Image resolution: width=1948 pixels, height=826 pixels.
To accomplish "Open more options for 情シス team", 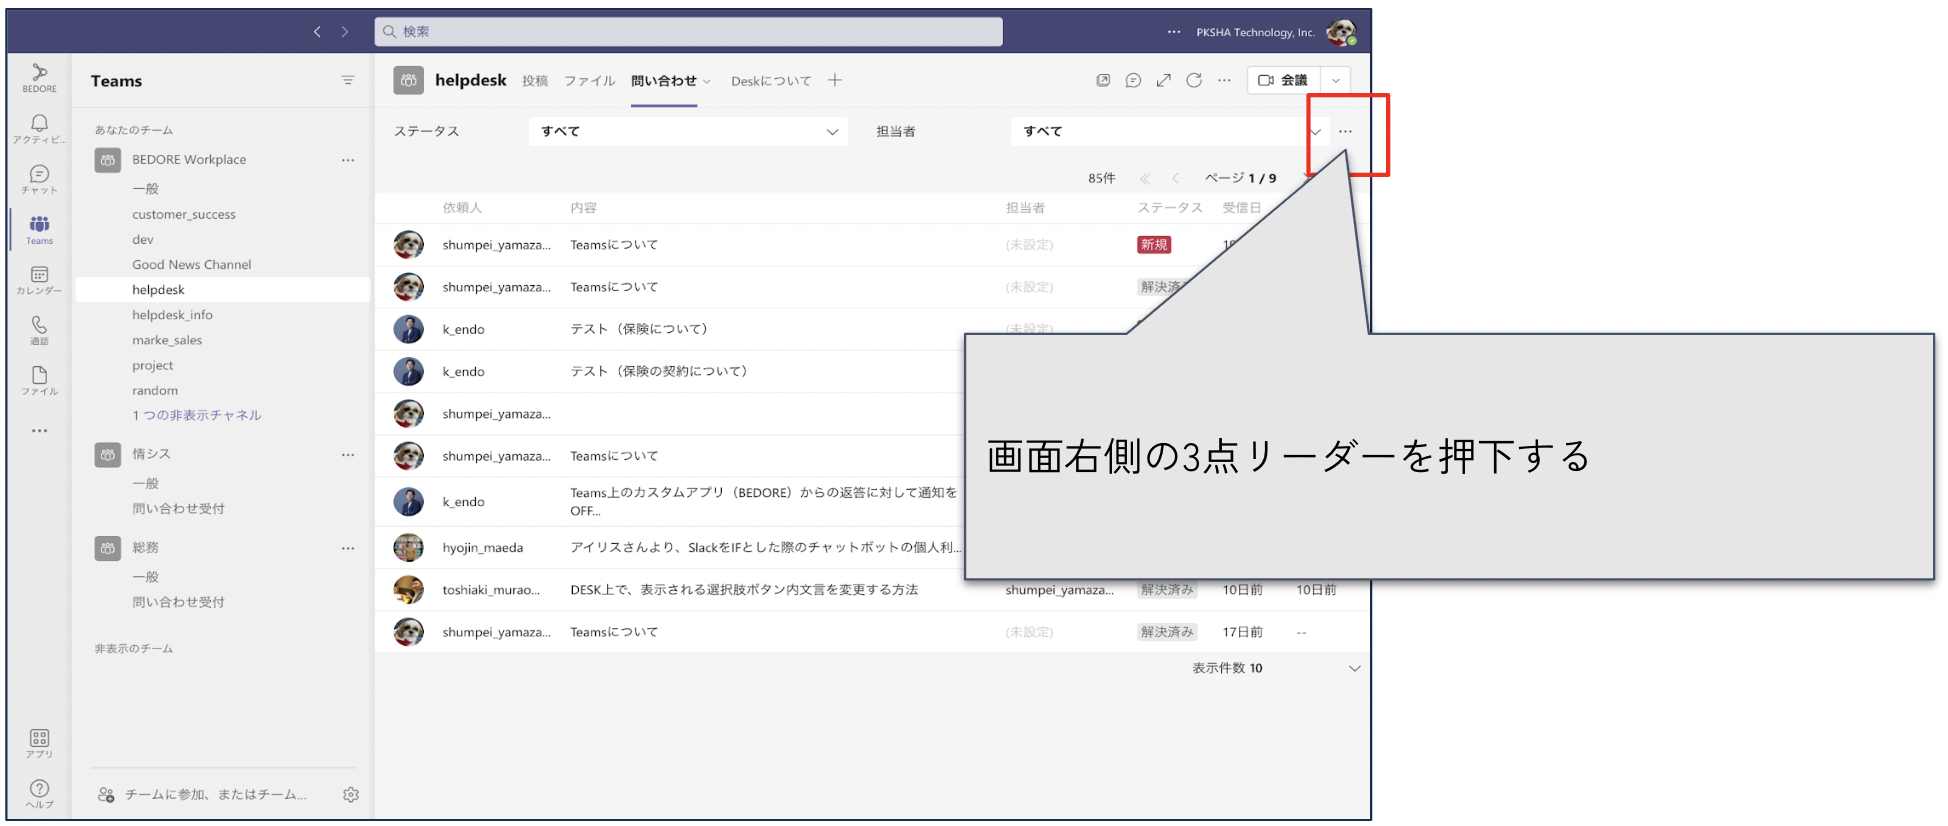I will tap(348, 455).
